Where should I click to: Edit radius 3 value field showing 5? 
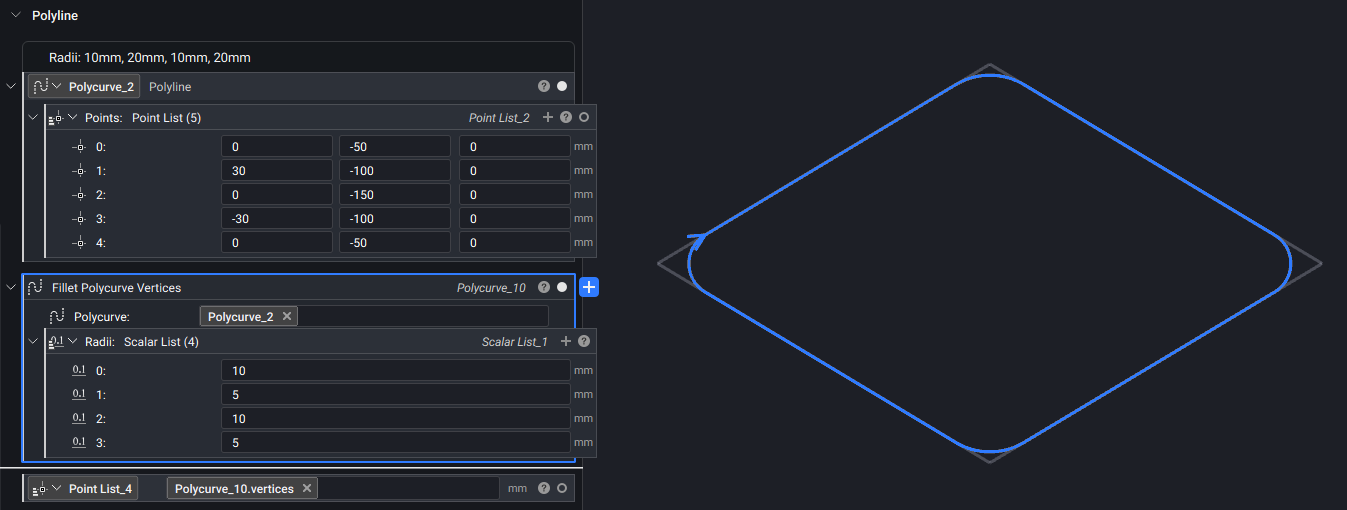pyautogui.click(x=396, y=443)
